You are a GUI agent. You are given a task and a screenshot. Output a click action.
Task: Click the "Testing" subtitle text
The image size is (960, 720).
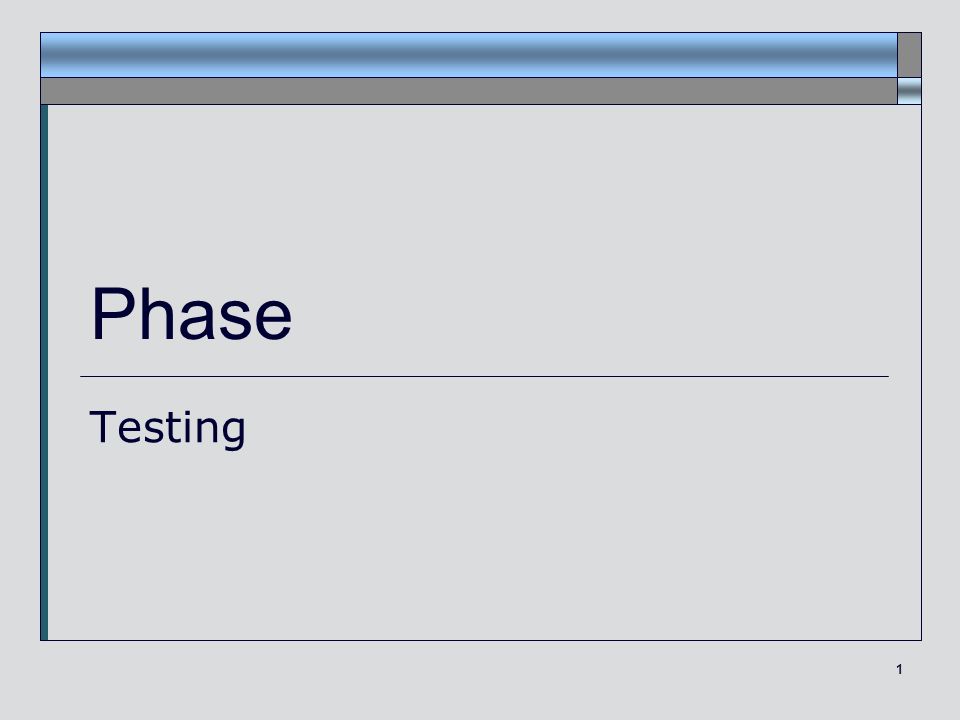coord(167,428)
